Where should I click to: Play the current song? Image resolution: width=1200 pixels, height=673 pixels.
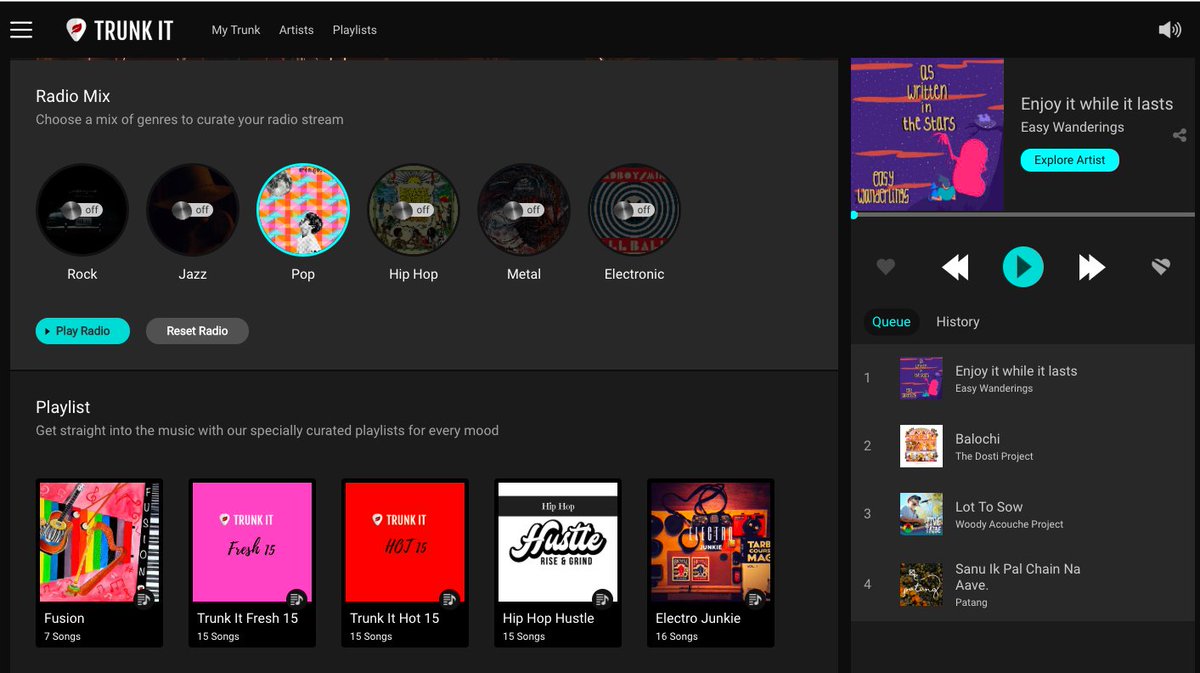(1023, 267)
